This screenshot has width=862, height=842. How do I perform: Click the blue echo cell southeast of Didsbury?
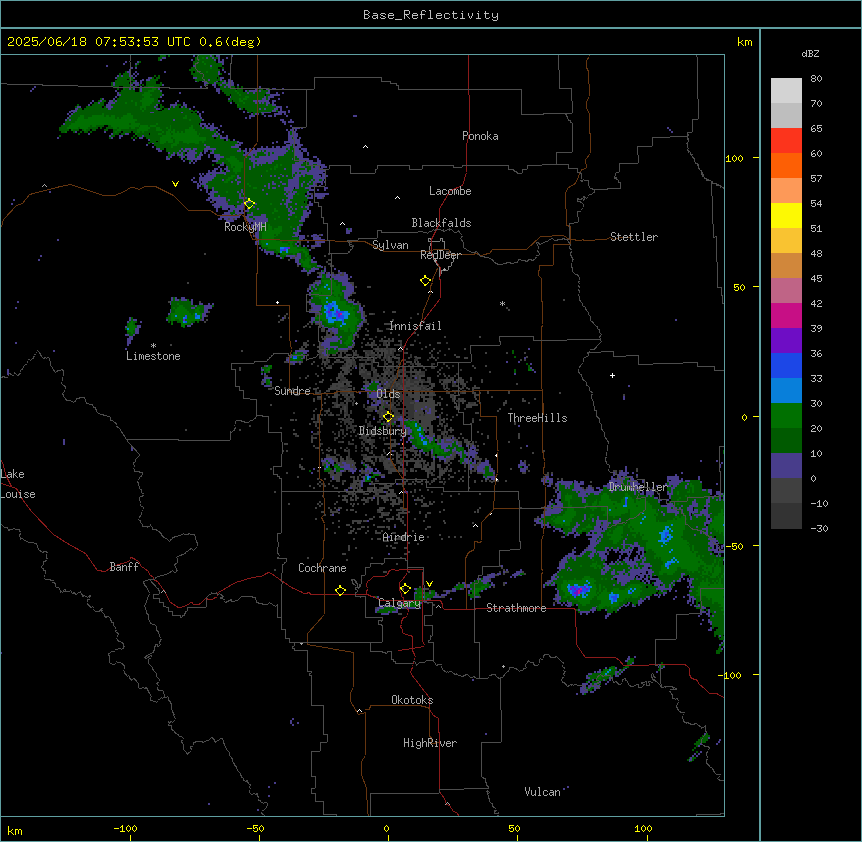coord(422,437)
